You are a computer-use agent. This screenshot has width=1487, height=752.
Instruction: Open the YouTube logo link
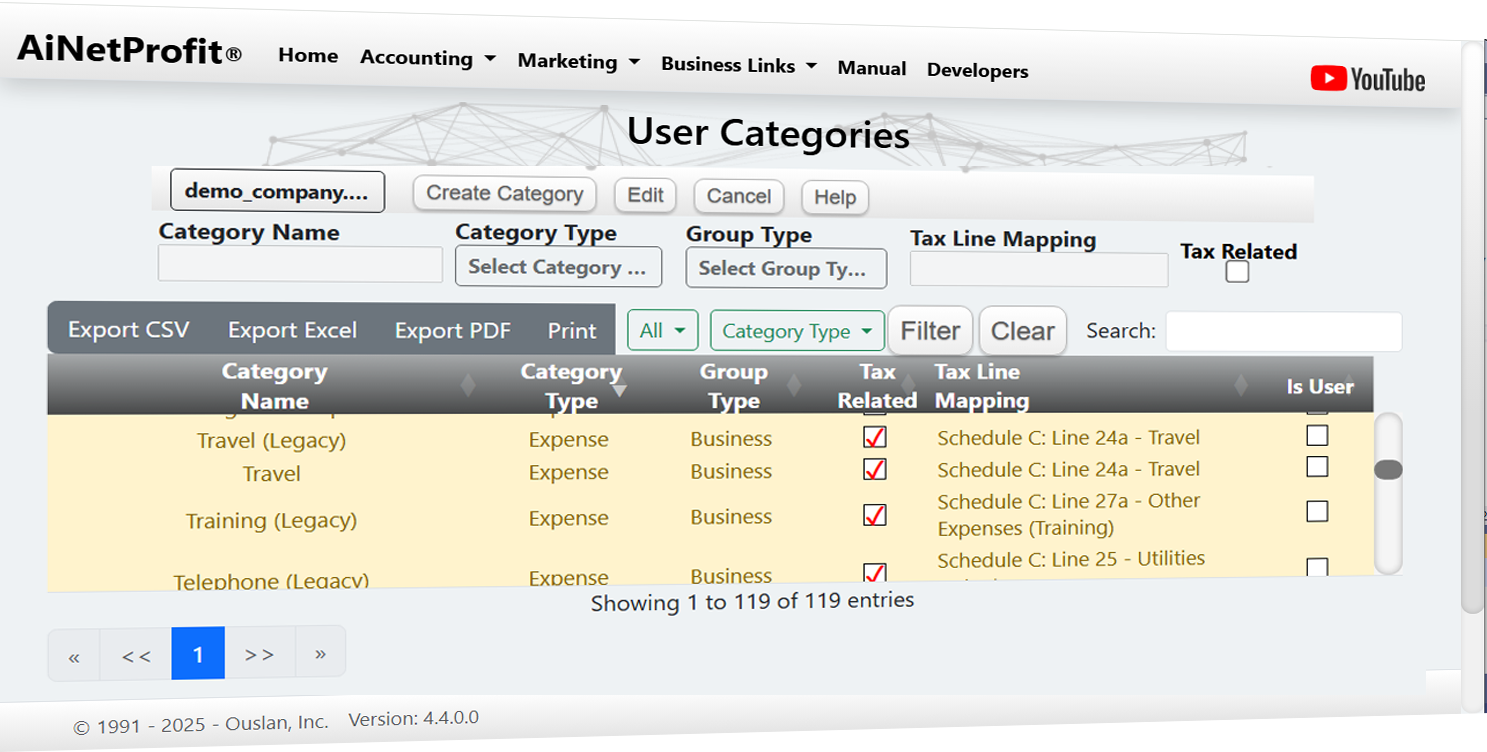[x=1367, y=80]
